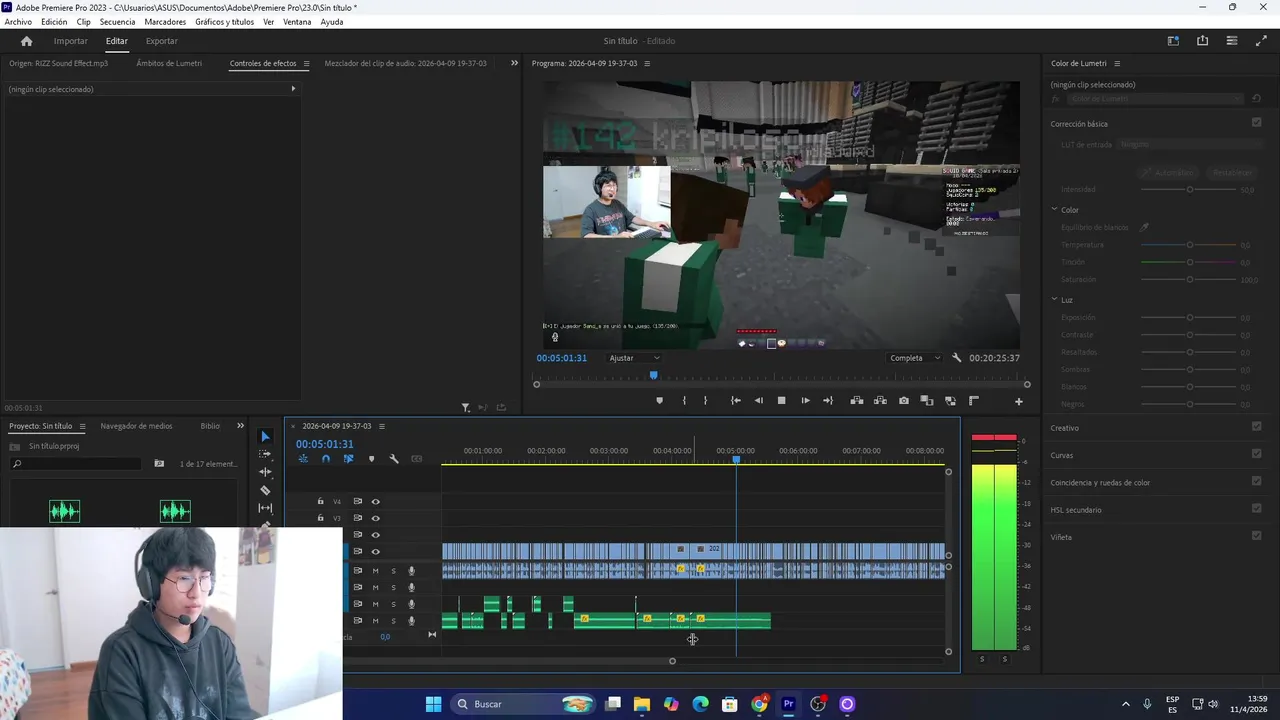Switch to Navegador de medios tab
The image size is (1280, 720).
click(136, 426)
